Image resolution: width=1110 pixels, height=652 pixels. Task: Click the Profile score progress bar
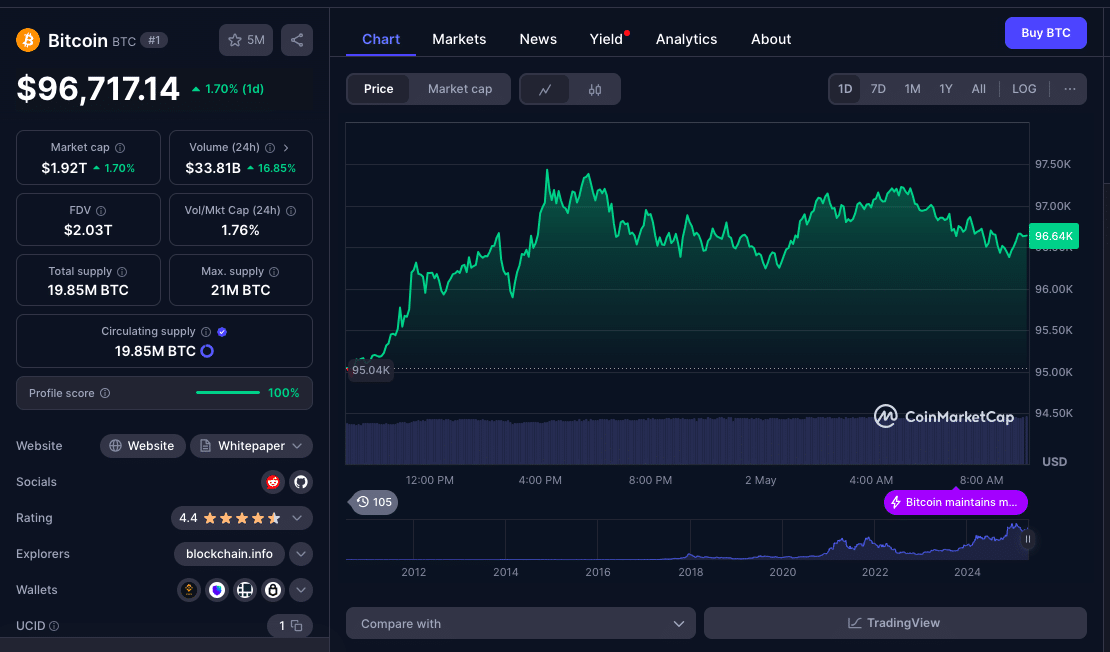coord(228,393)
